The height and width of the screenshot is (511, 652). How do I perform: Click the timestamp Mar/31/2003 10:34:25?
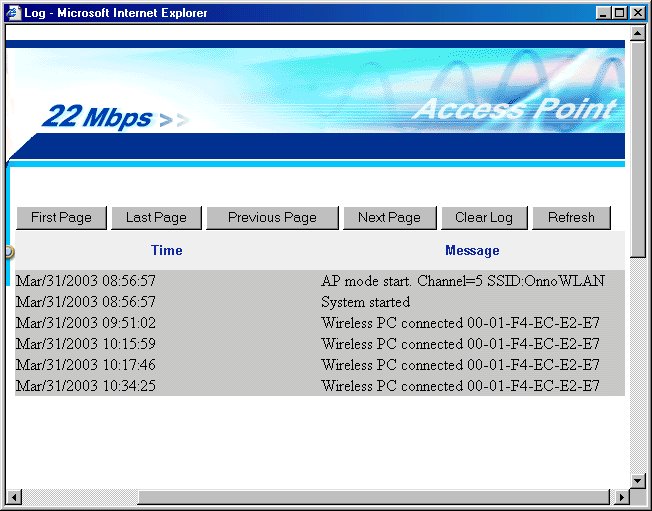[86, 386]
